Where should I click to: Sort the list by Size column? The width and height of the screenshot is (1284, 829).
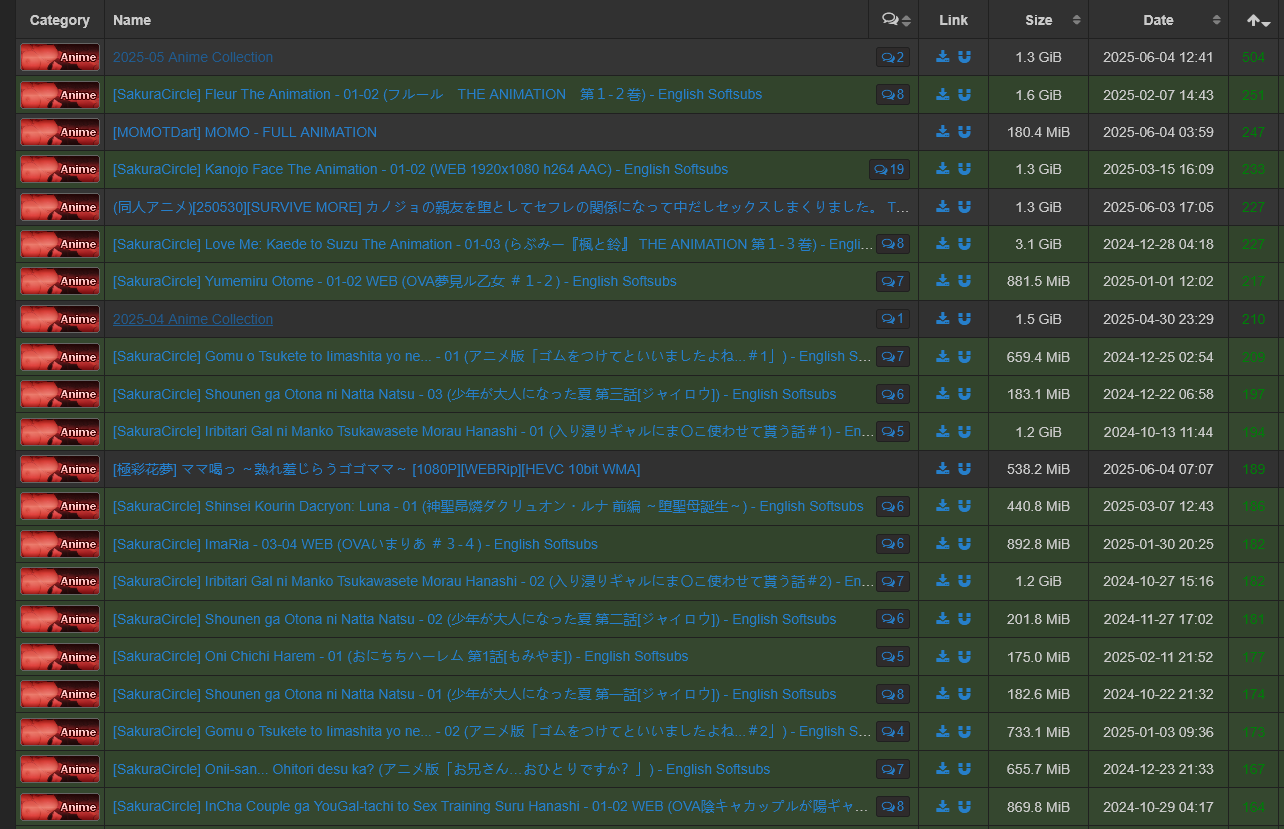(1039, 20)
